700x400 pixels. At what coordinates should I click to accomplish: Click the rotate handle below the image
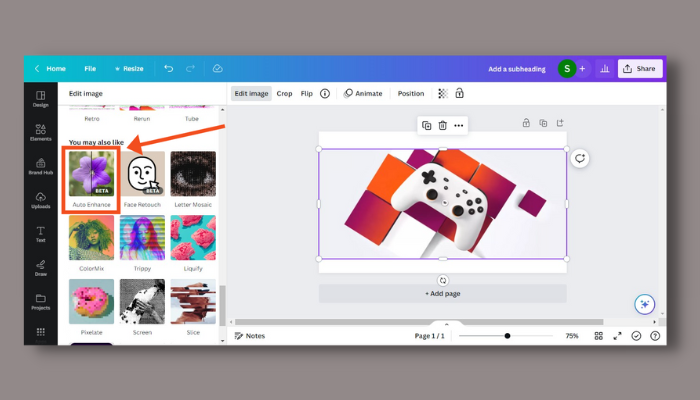[x=443, y=280]
